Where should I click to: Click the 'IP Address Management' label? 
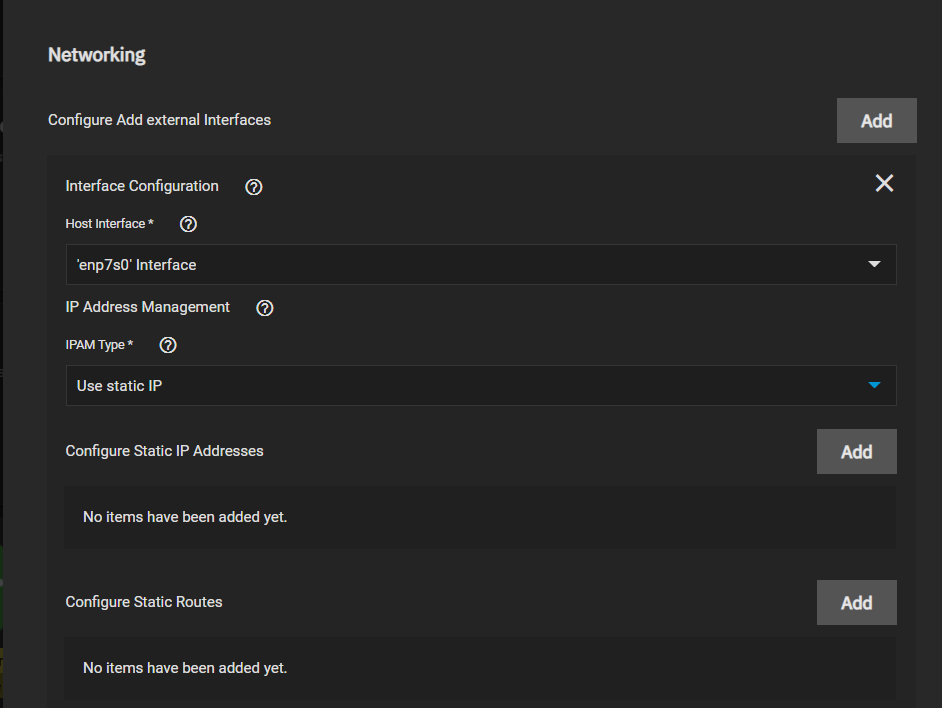coord(148,307)
